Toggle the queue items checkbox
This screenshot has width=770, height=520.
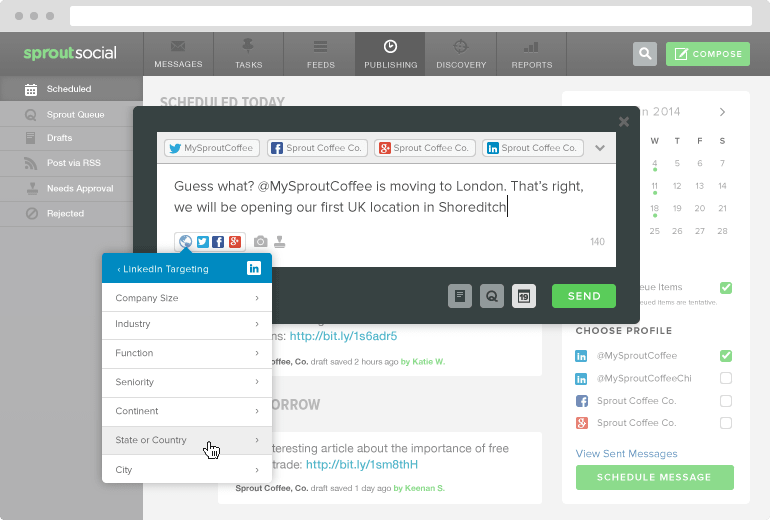[726, 288]
